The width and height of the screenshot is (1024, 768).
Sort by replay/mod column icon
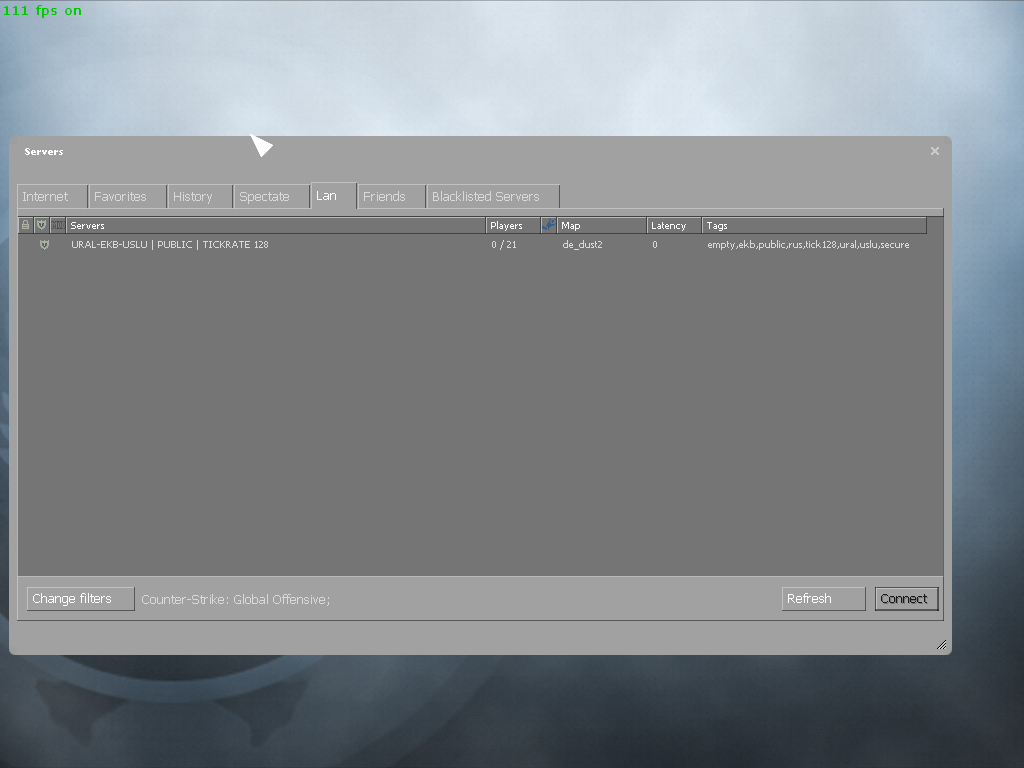pos(57,225)
